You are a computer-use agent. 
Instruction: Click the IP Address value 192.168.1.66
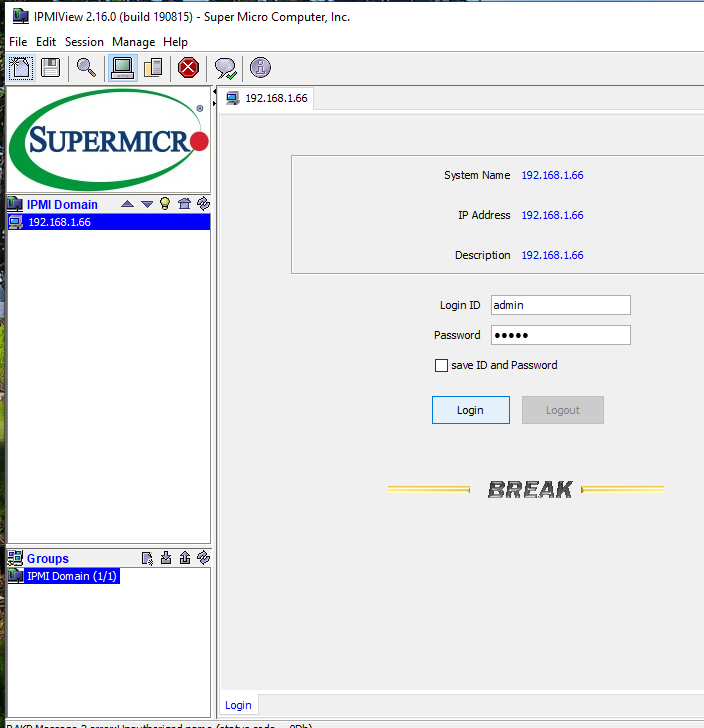tap(552, 215)
